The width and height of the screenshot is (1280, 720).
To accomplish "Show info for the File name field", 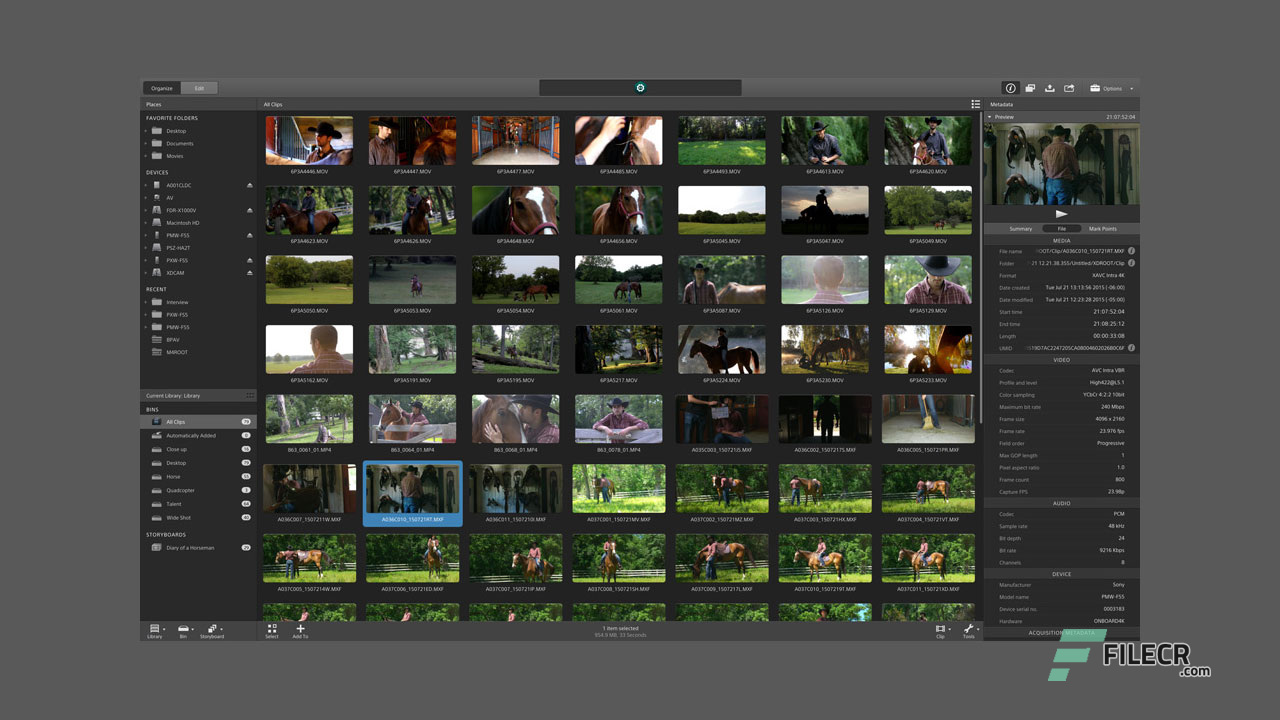I will tap(1132, 251).
